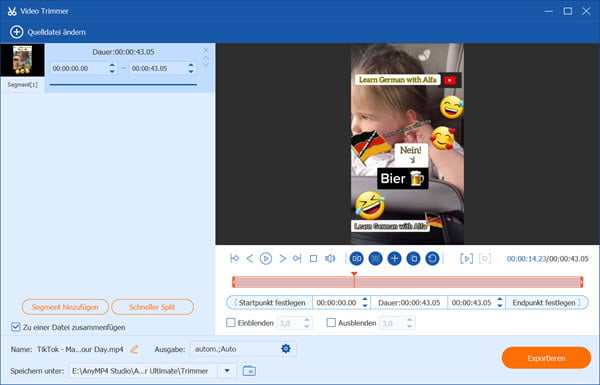
Task: Stop playback with the square stop icon
Action: (313, 259)
